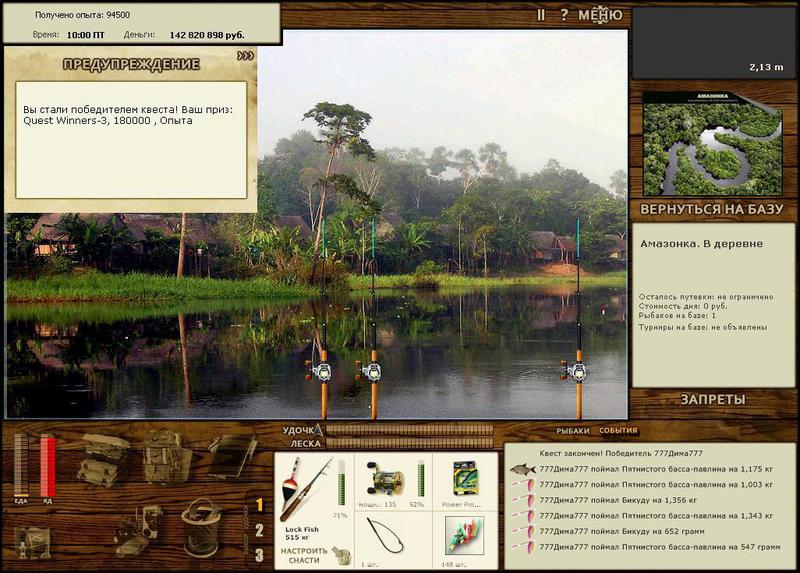The image size is (800, 573).
Task: Click the depth panel showing 2,13 m
Action: [713, 43]
